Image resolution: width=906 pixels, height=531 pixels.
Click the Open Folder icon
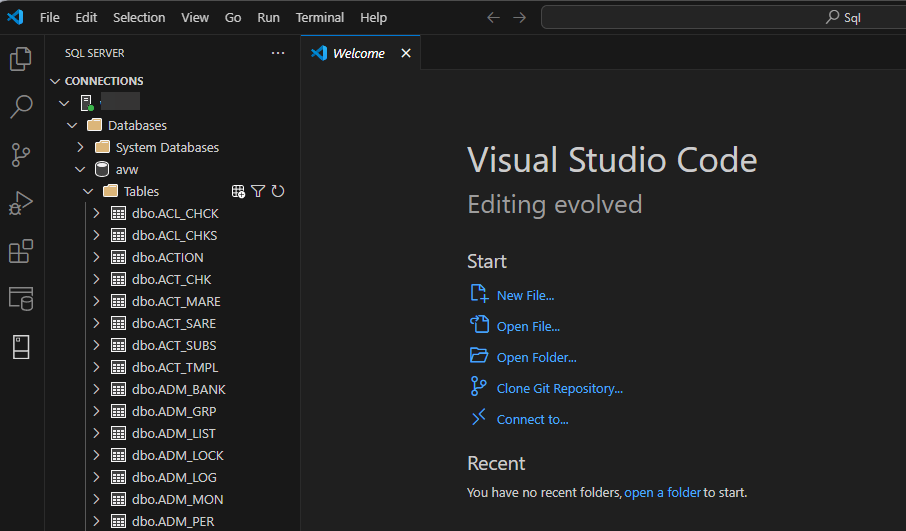coord(479,355)
